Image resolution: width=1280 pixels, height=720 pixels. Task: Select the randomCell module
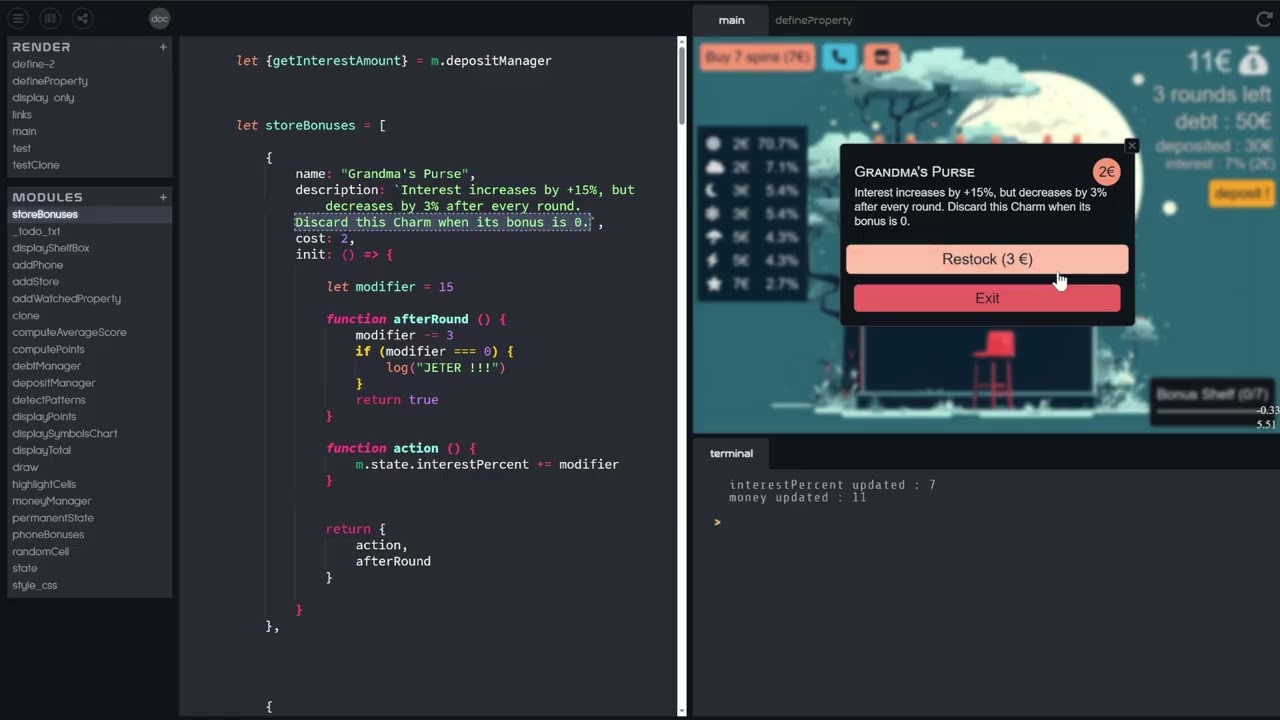[41, 551]
